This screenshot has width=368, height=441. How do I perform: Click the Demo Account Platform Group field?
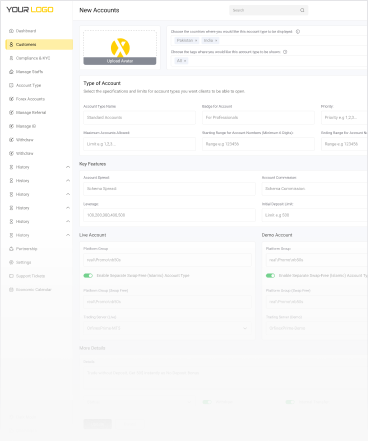pyautogui.click(x=317, y=260)
